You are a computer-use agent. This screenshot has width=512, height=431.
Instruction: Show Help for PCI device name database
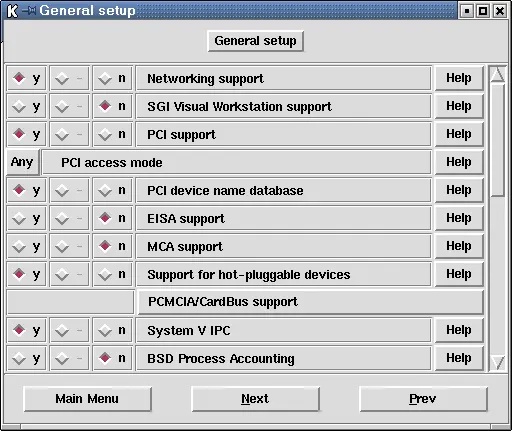click(459, 190)
